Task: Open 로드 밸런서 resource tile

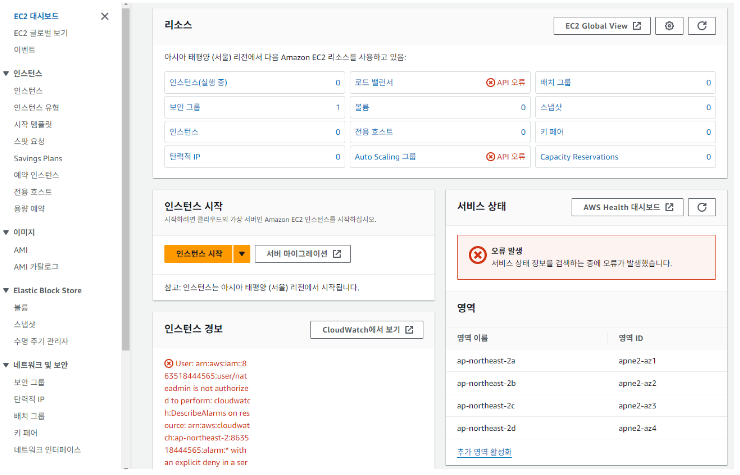Action: tap(440, 83)
